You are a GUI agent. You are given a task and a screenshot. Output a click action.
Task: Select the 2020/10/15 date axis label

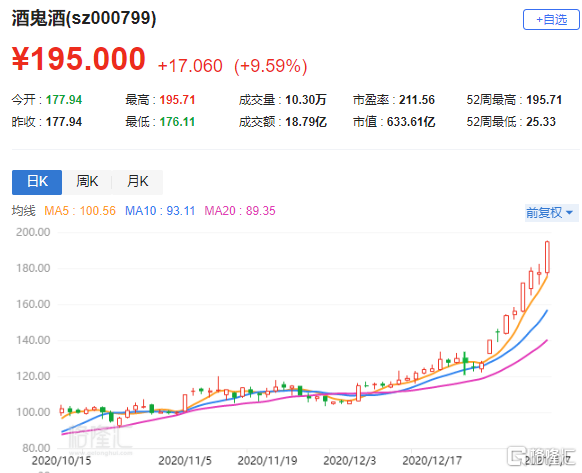point(61,461)
